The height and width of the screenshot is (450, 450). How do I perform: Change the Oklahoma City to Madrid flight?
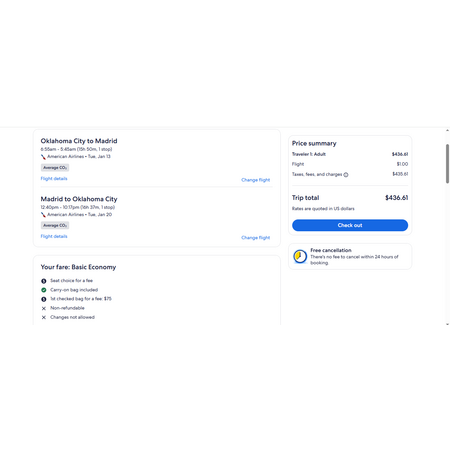(256, 180)
